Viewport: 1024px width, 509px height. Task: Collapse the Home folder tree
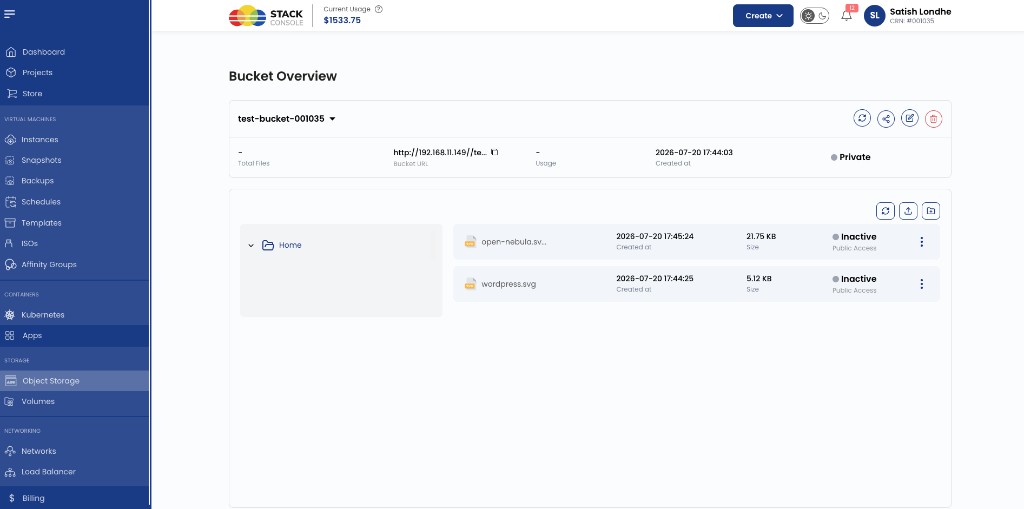251,246
